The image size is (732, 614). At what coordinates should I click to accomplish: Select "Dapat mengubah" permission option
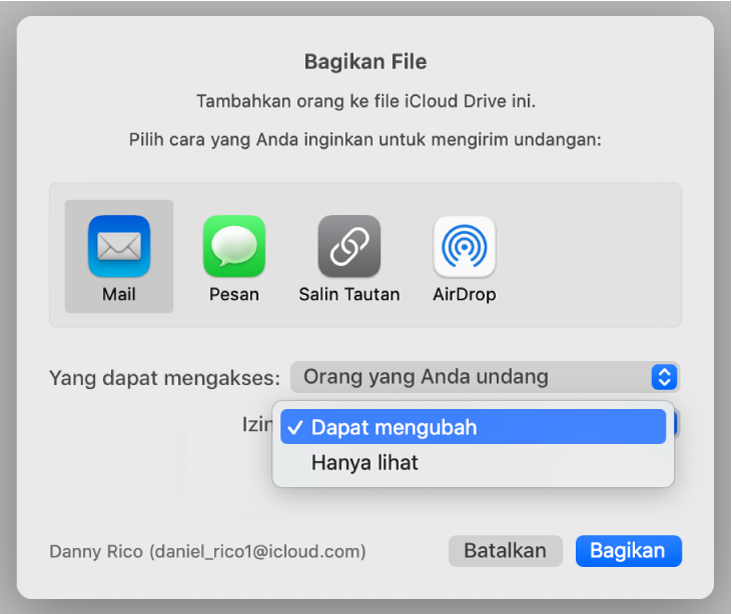click(394, 428)
